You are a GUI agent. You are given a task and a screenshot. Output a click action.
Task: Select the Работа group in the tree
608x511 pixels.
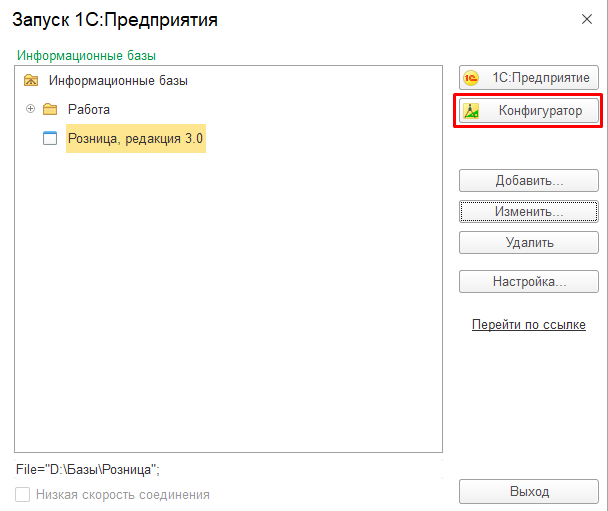click(89, 109)
